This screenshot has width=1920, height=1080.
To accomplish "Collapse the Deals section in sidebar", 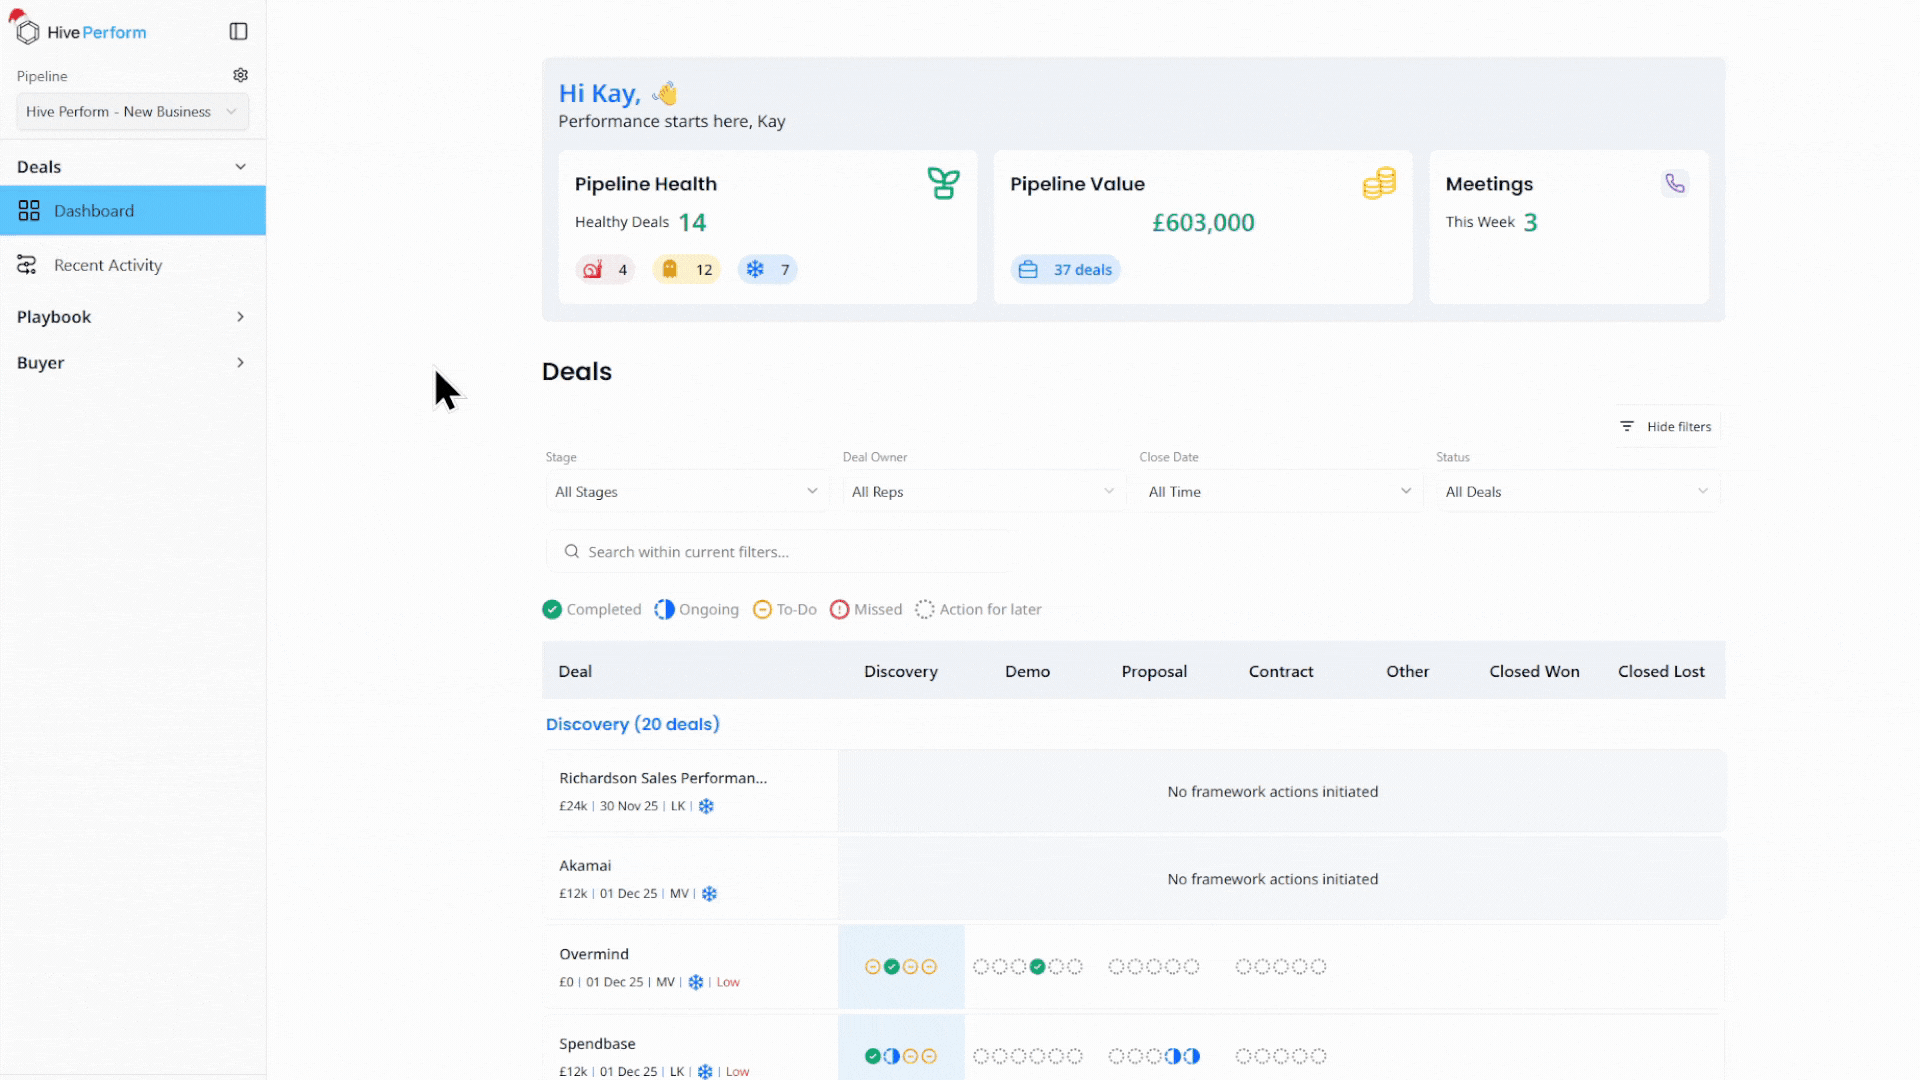I will coord(241,166).
